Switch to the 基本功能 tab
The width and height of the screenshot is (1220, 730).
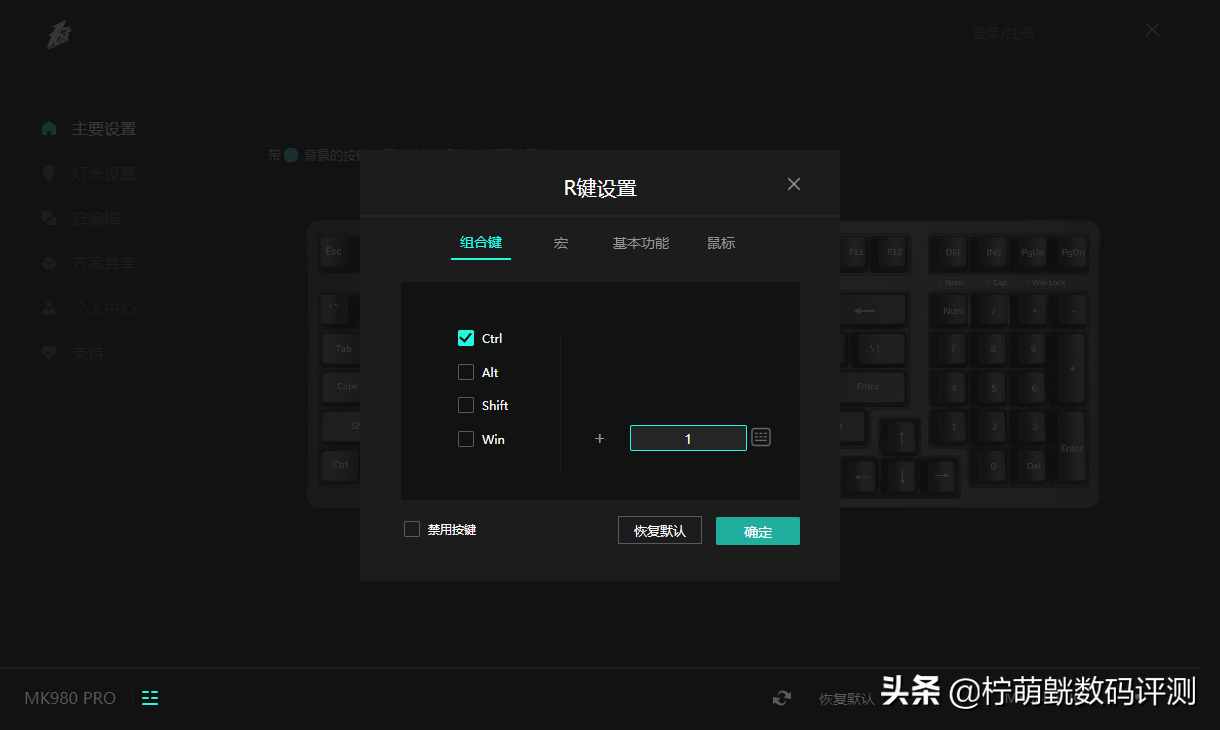coord(641,243)
